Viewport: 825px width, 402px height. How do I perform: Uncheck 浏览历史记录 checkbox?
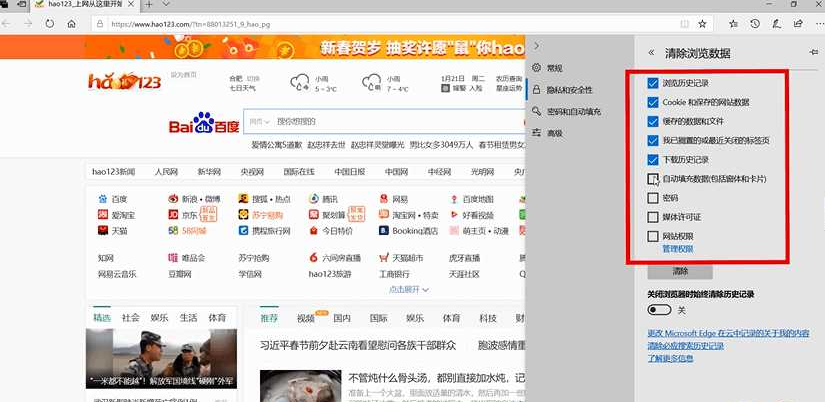click(x=653, y=83)
